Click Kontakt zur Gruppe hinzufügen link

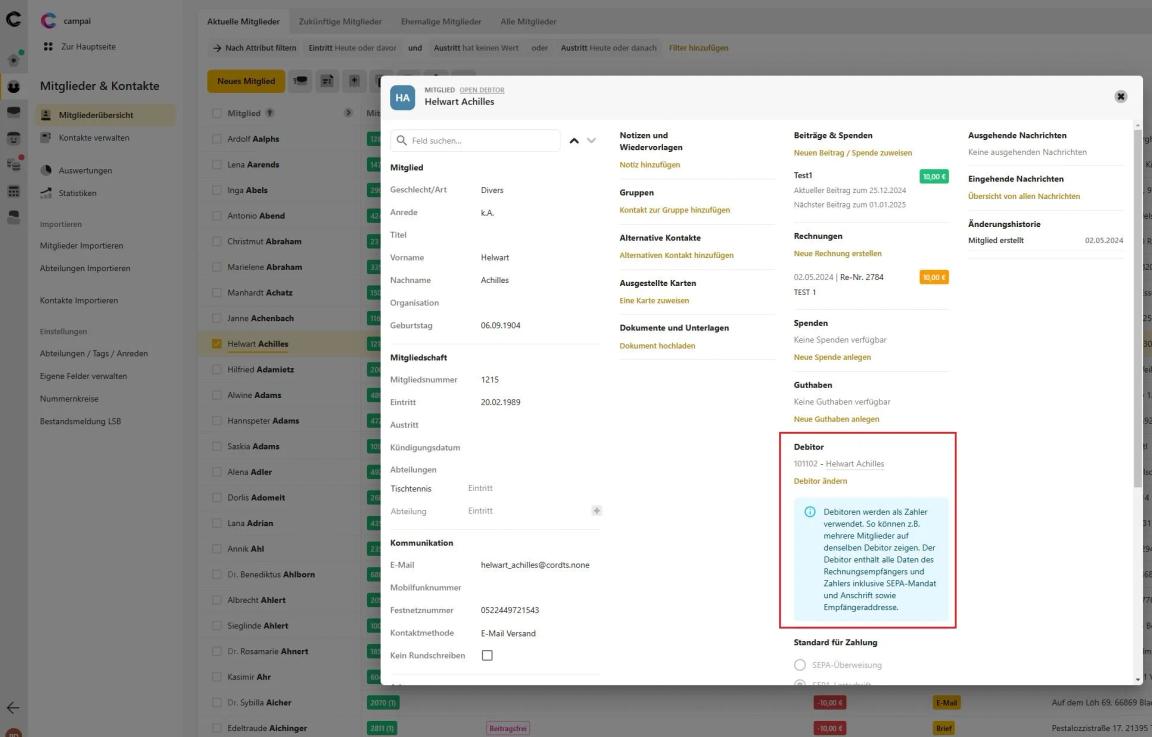click(x=674, y=209)
